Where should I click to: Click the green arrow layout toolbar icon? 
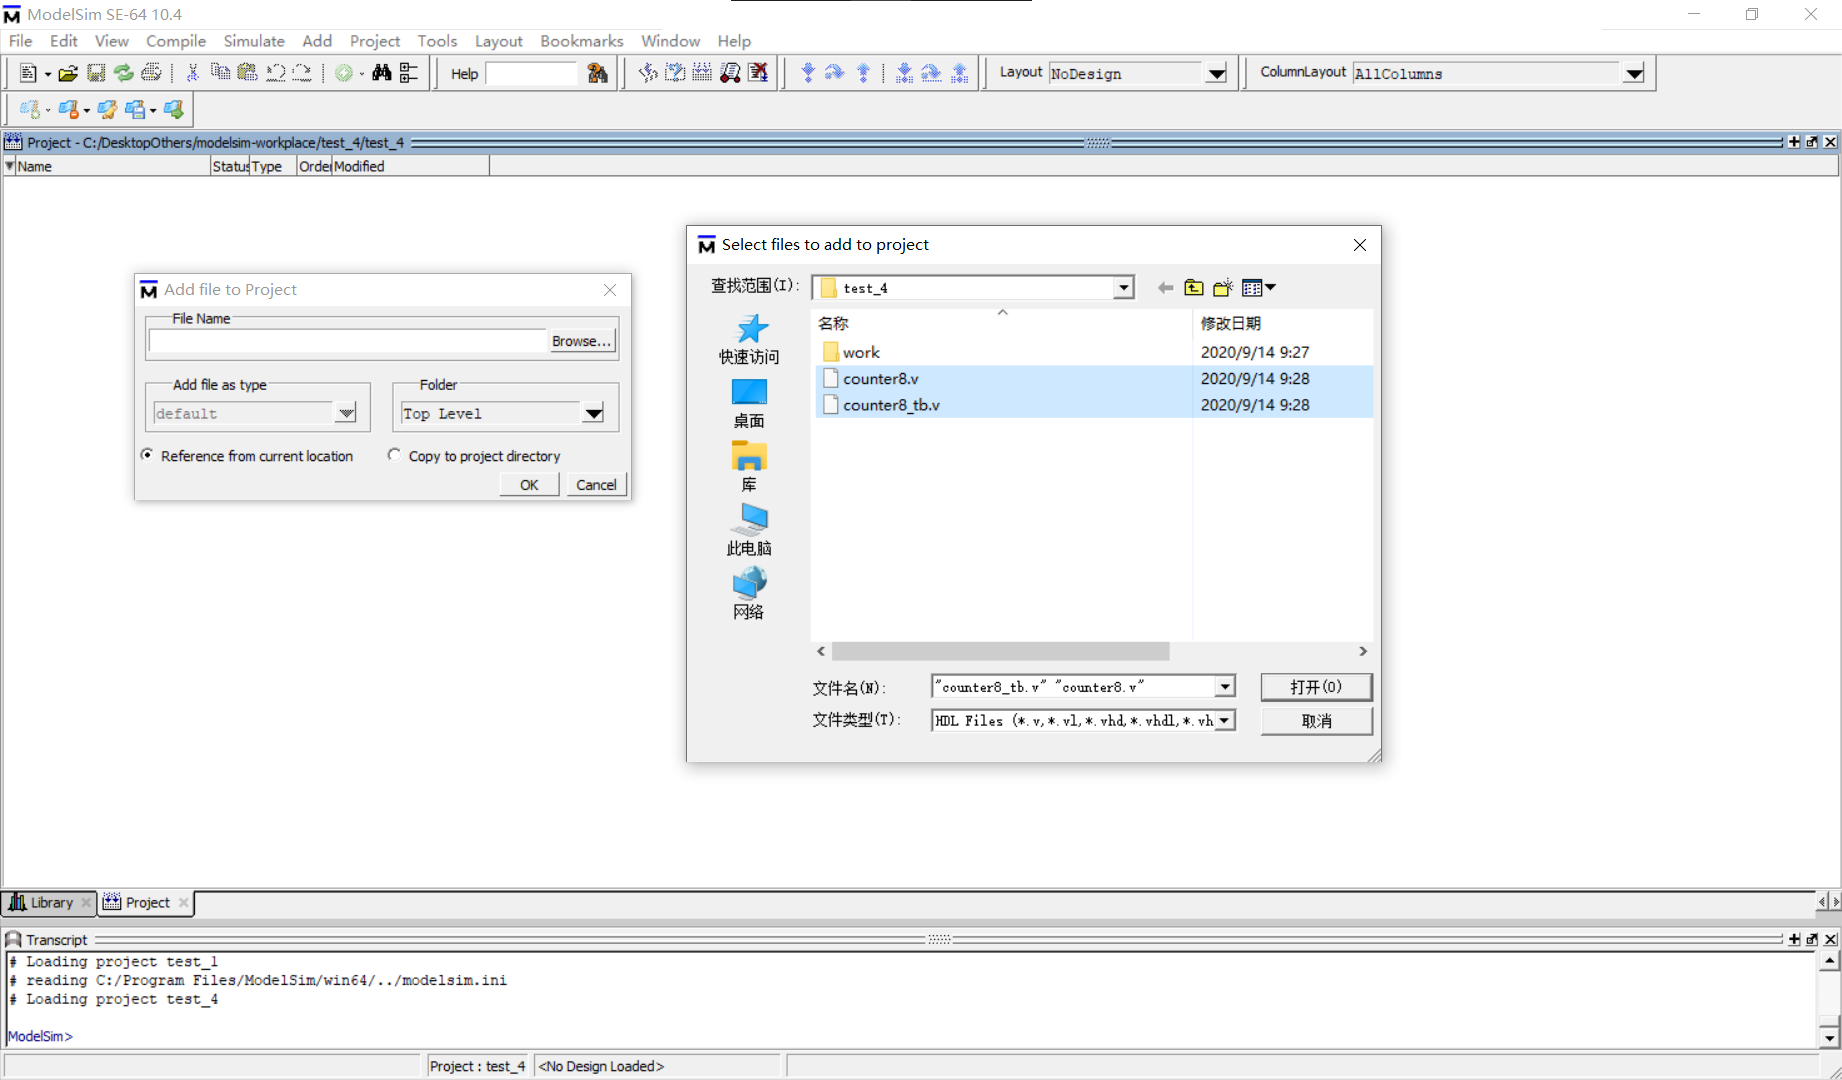pos(174,109)
